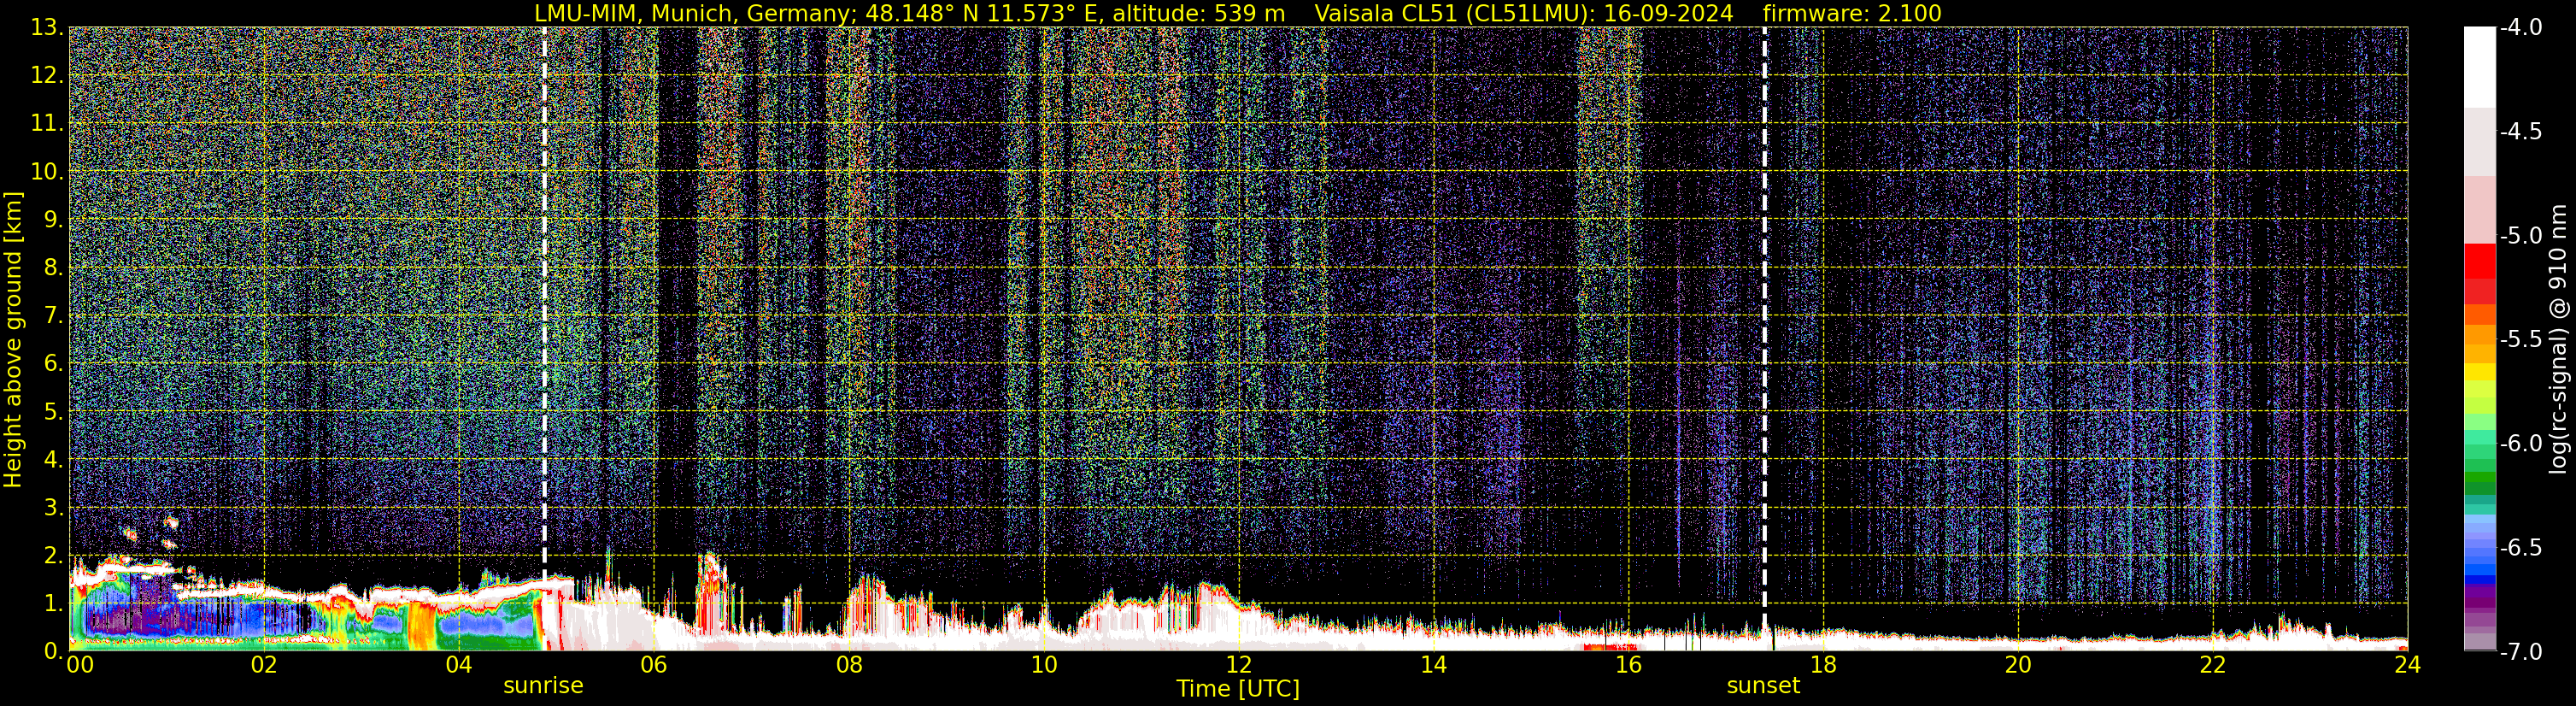2576x706 pixels.
Task: Click the colorbar tick label '-4.5'
Action: (2521, 132)
